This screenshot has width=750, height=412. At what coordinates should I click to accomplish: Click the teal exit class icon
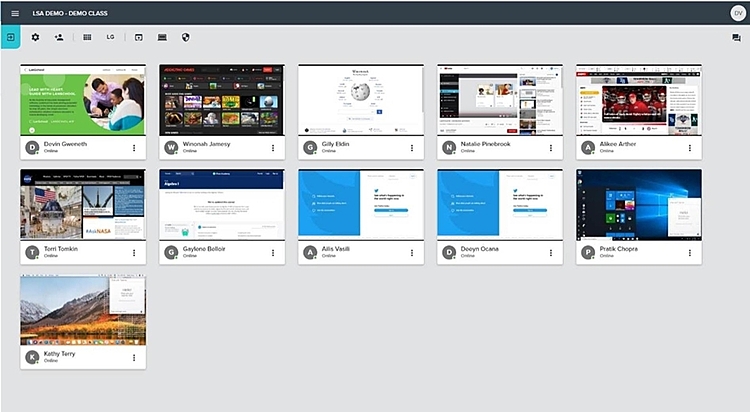point(11,37)
